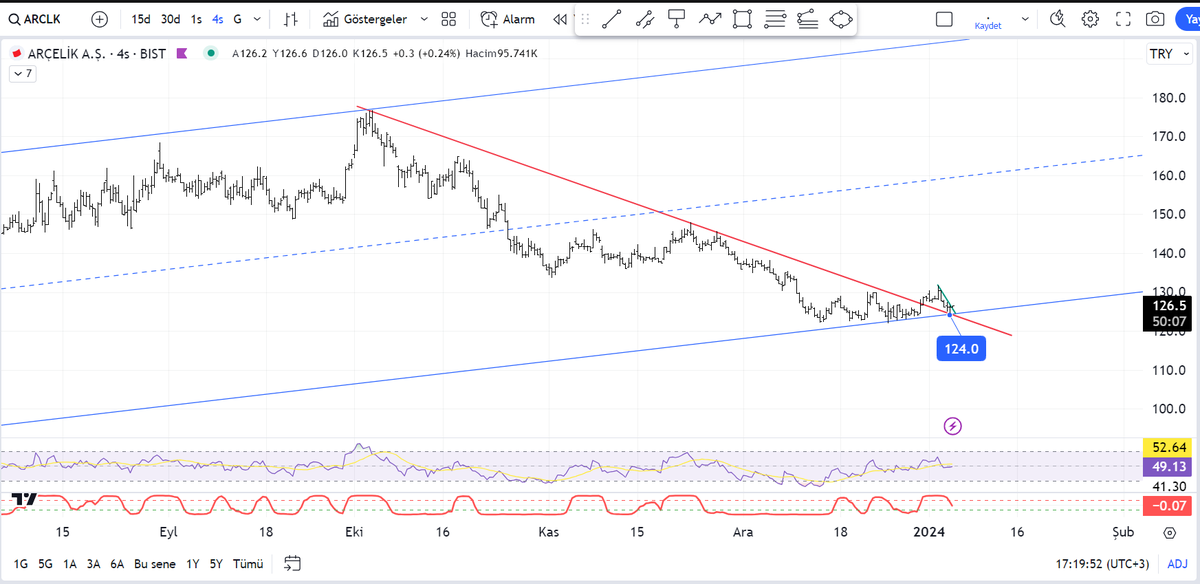Click Kaydet to save the chart layout
Screen dimensions: 1200x584
pyautogui.click(x=987, y=25)
